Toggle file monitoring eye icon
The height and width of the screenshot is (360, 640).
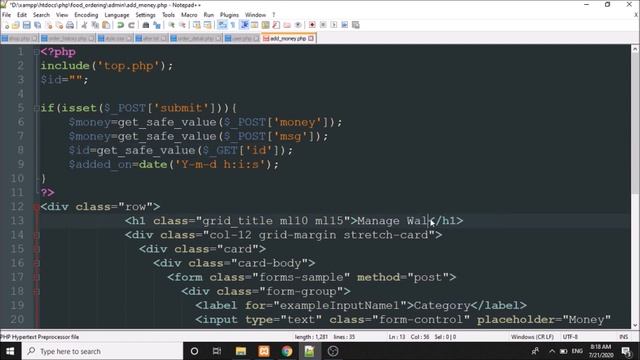tap(298, 25)
